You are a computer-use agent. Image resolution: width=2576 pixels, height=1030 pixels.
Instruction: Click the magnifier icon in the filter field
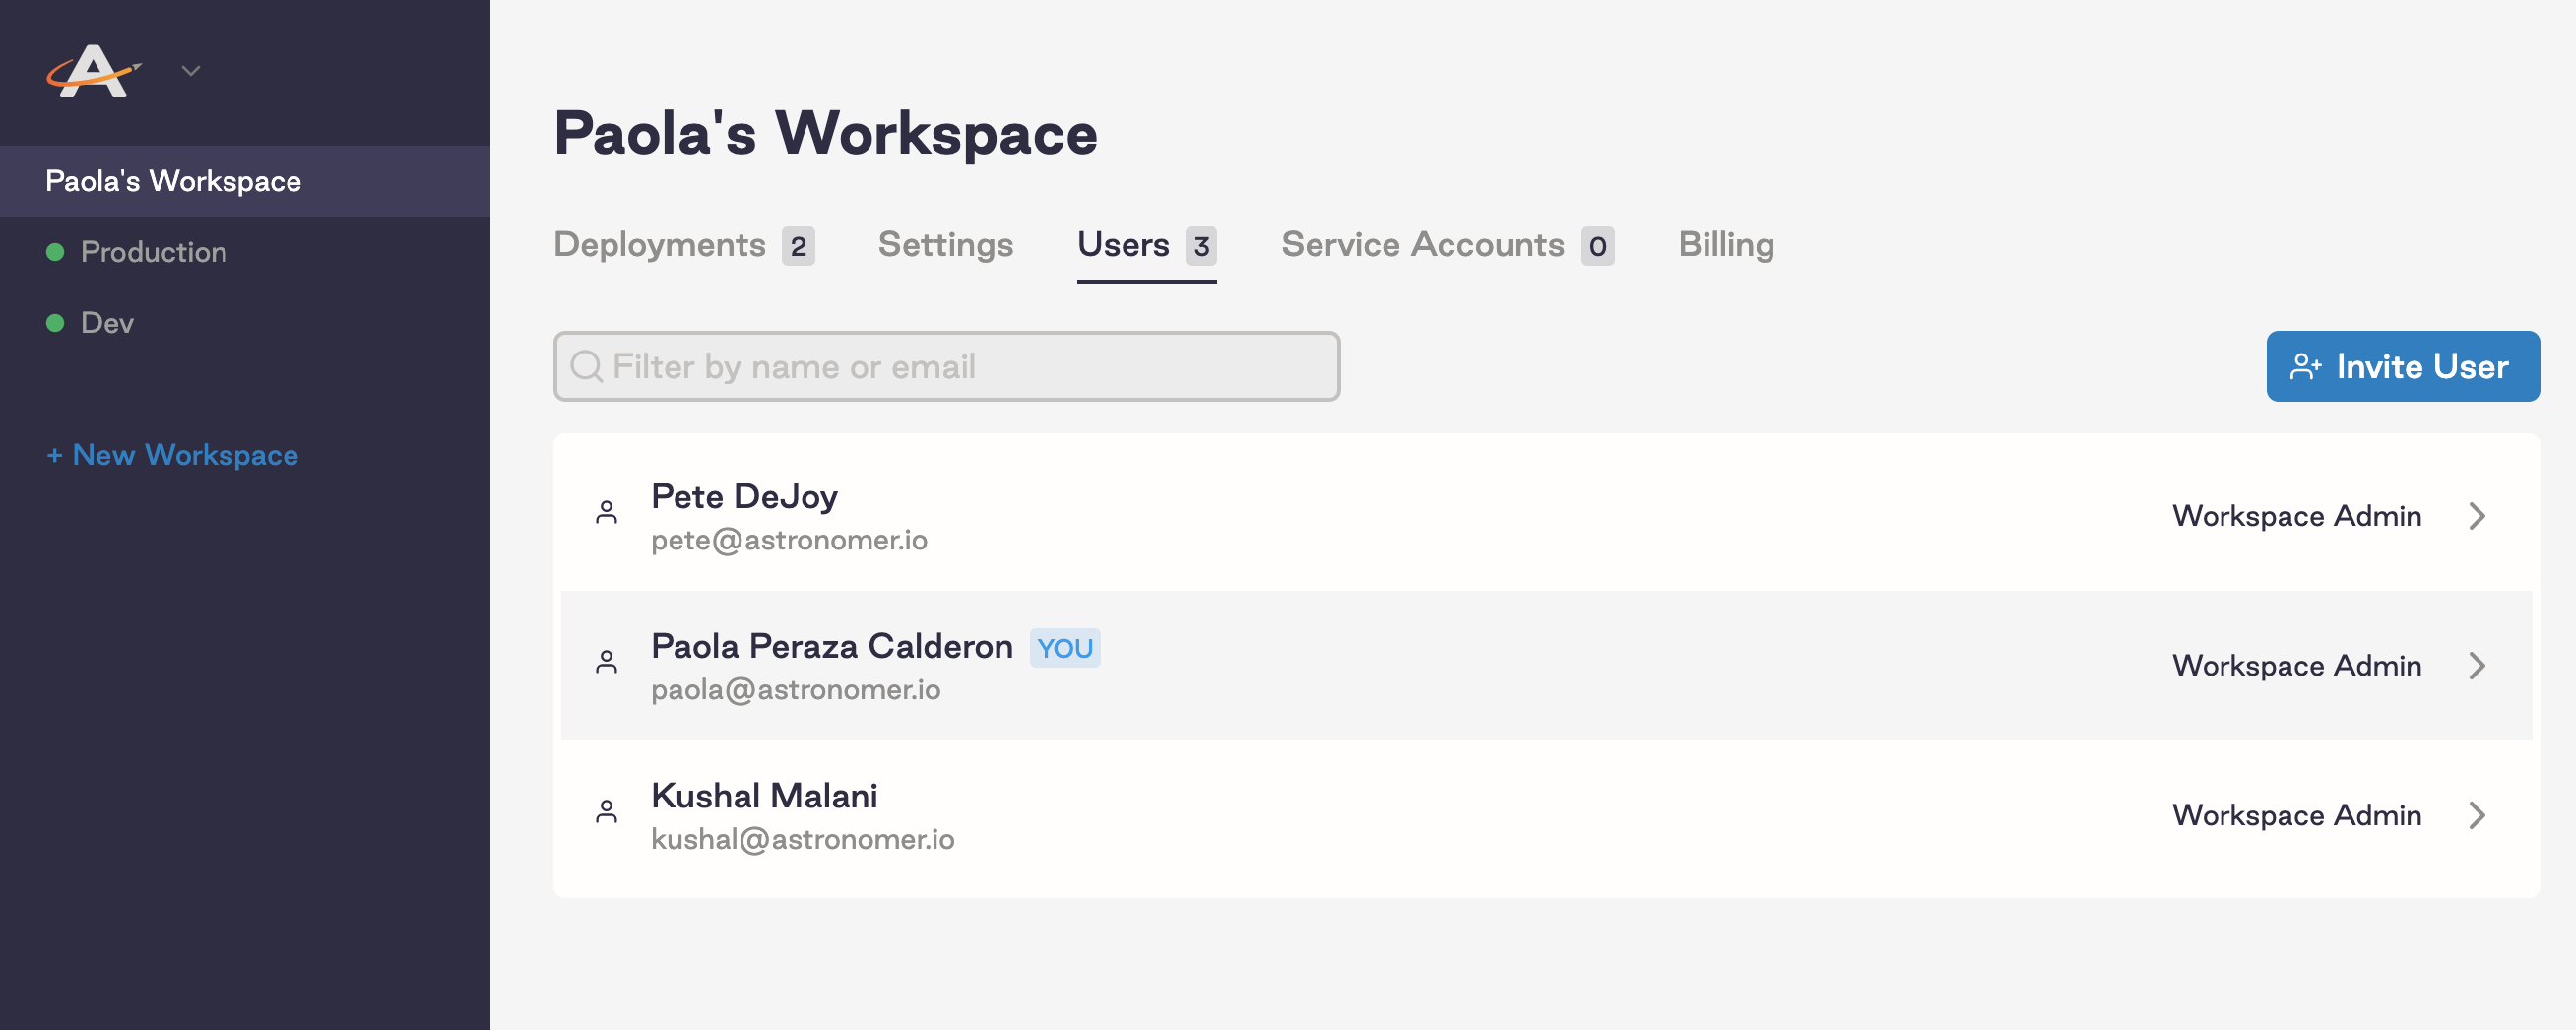[x=587, y=366]
